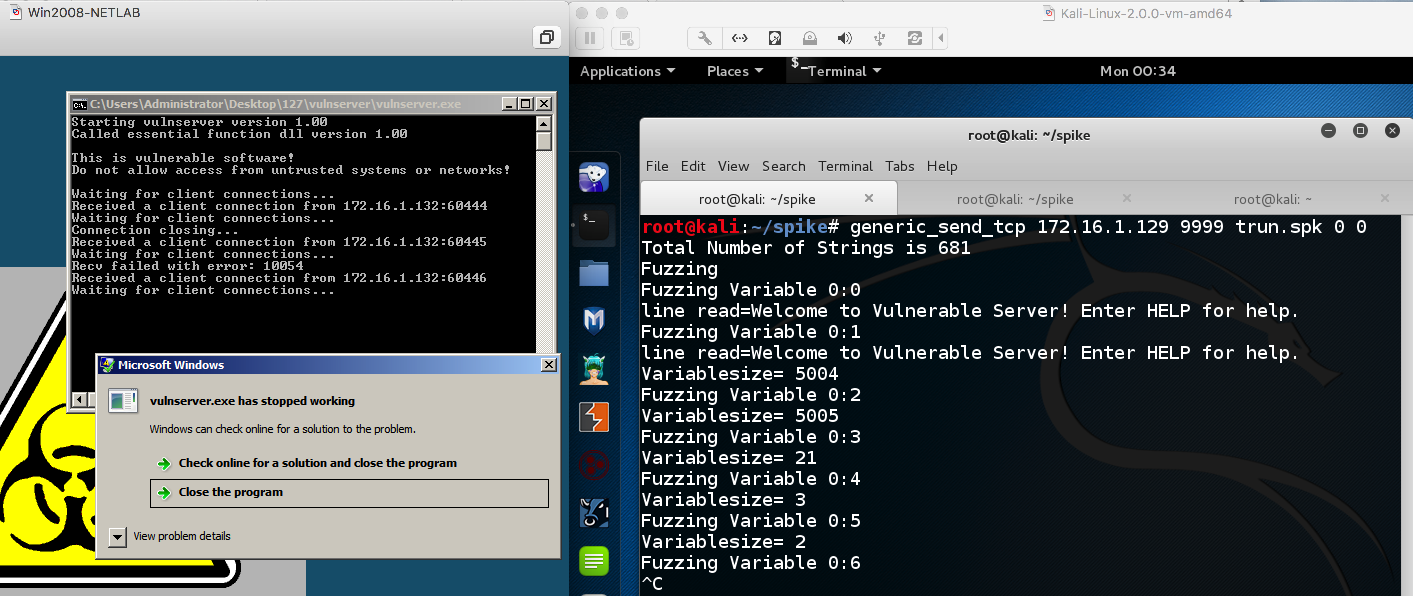Click the vulnserver.exe has stopped working text
Screen dimensions: 1413x596
pos(252,401)
